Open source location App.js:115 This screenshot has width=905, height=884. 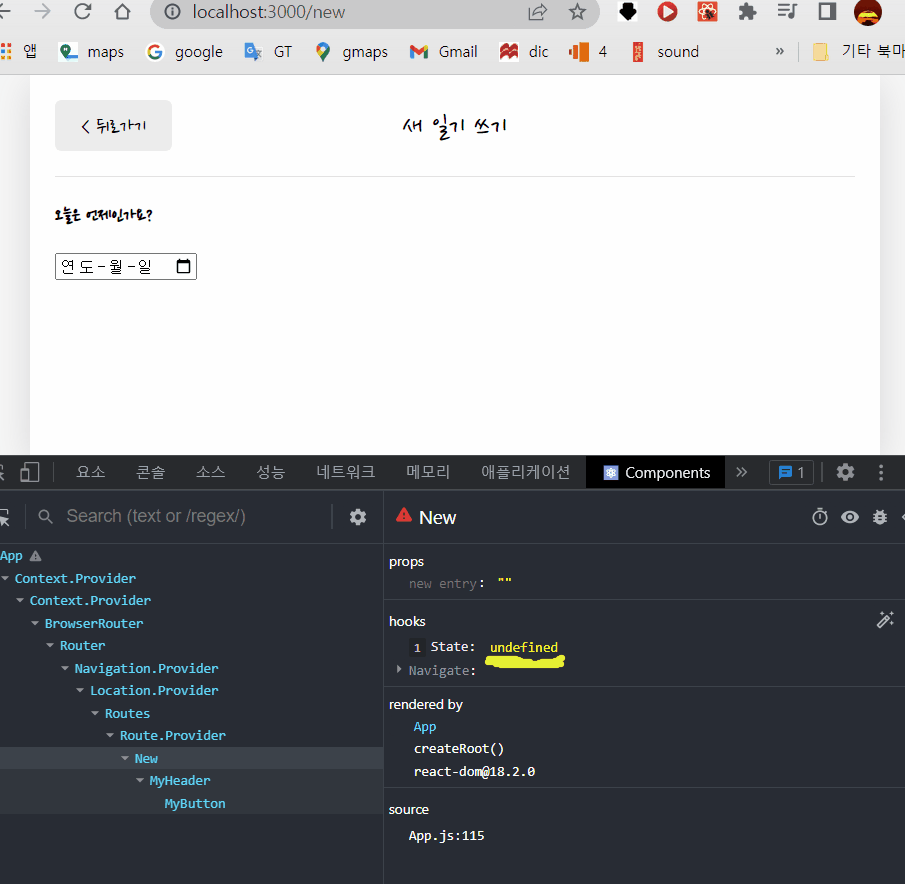pyautogui.click(x=446, y=835)
